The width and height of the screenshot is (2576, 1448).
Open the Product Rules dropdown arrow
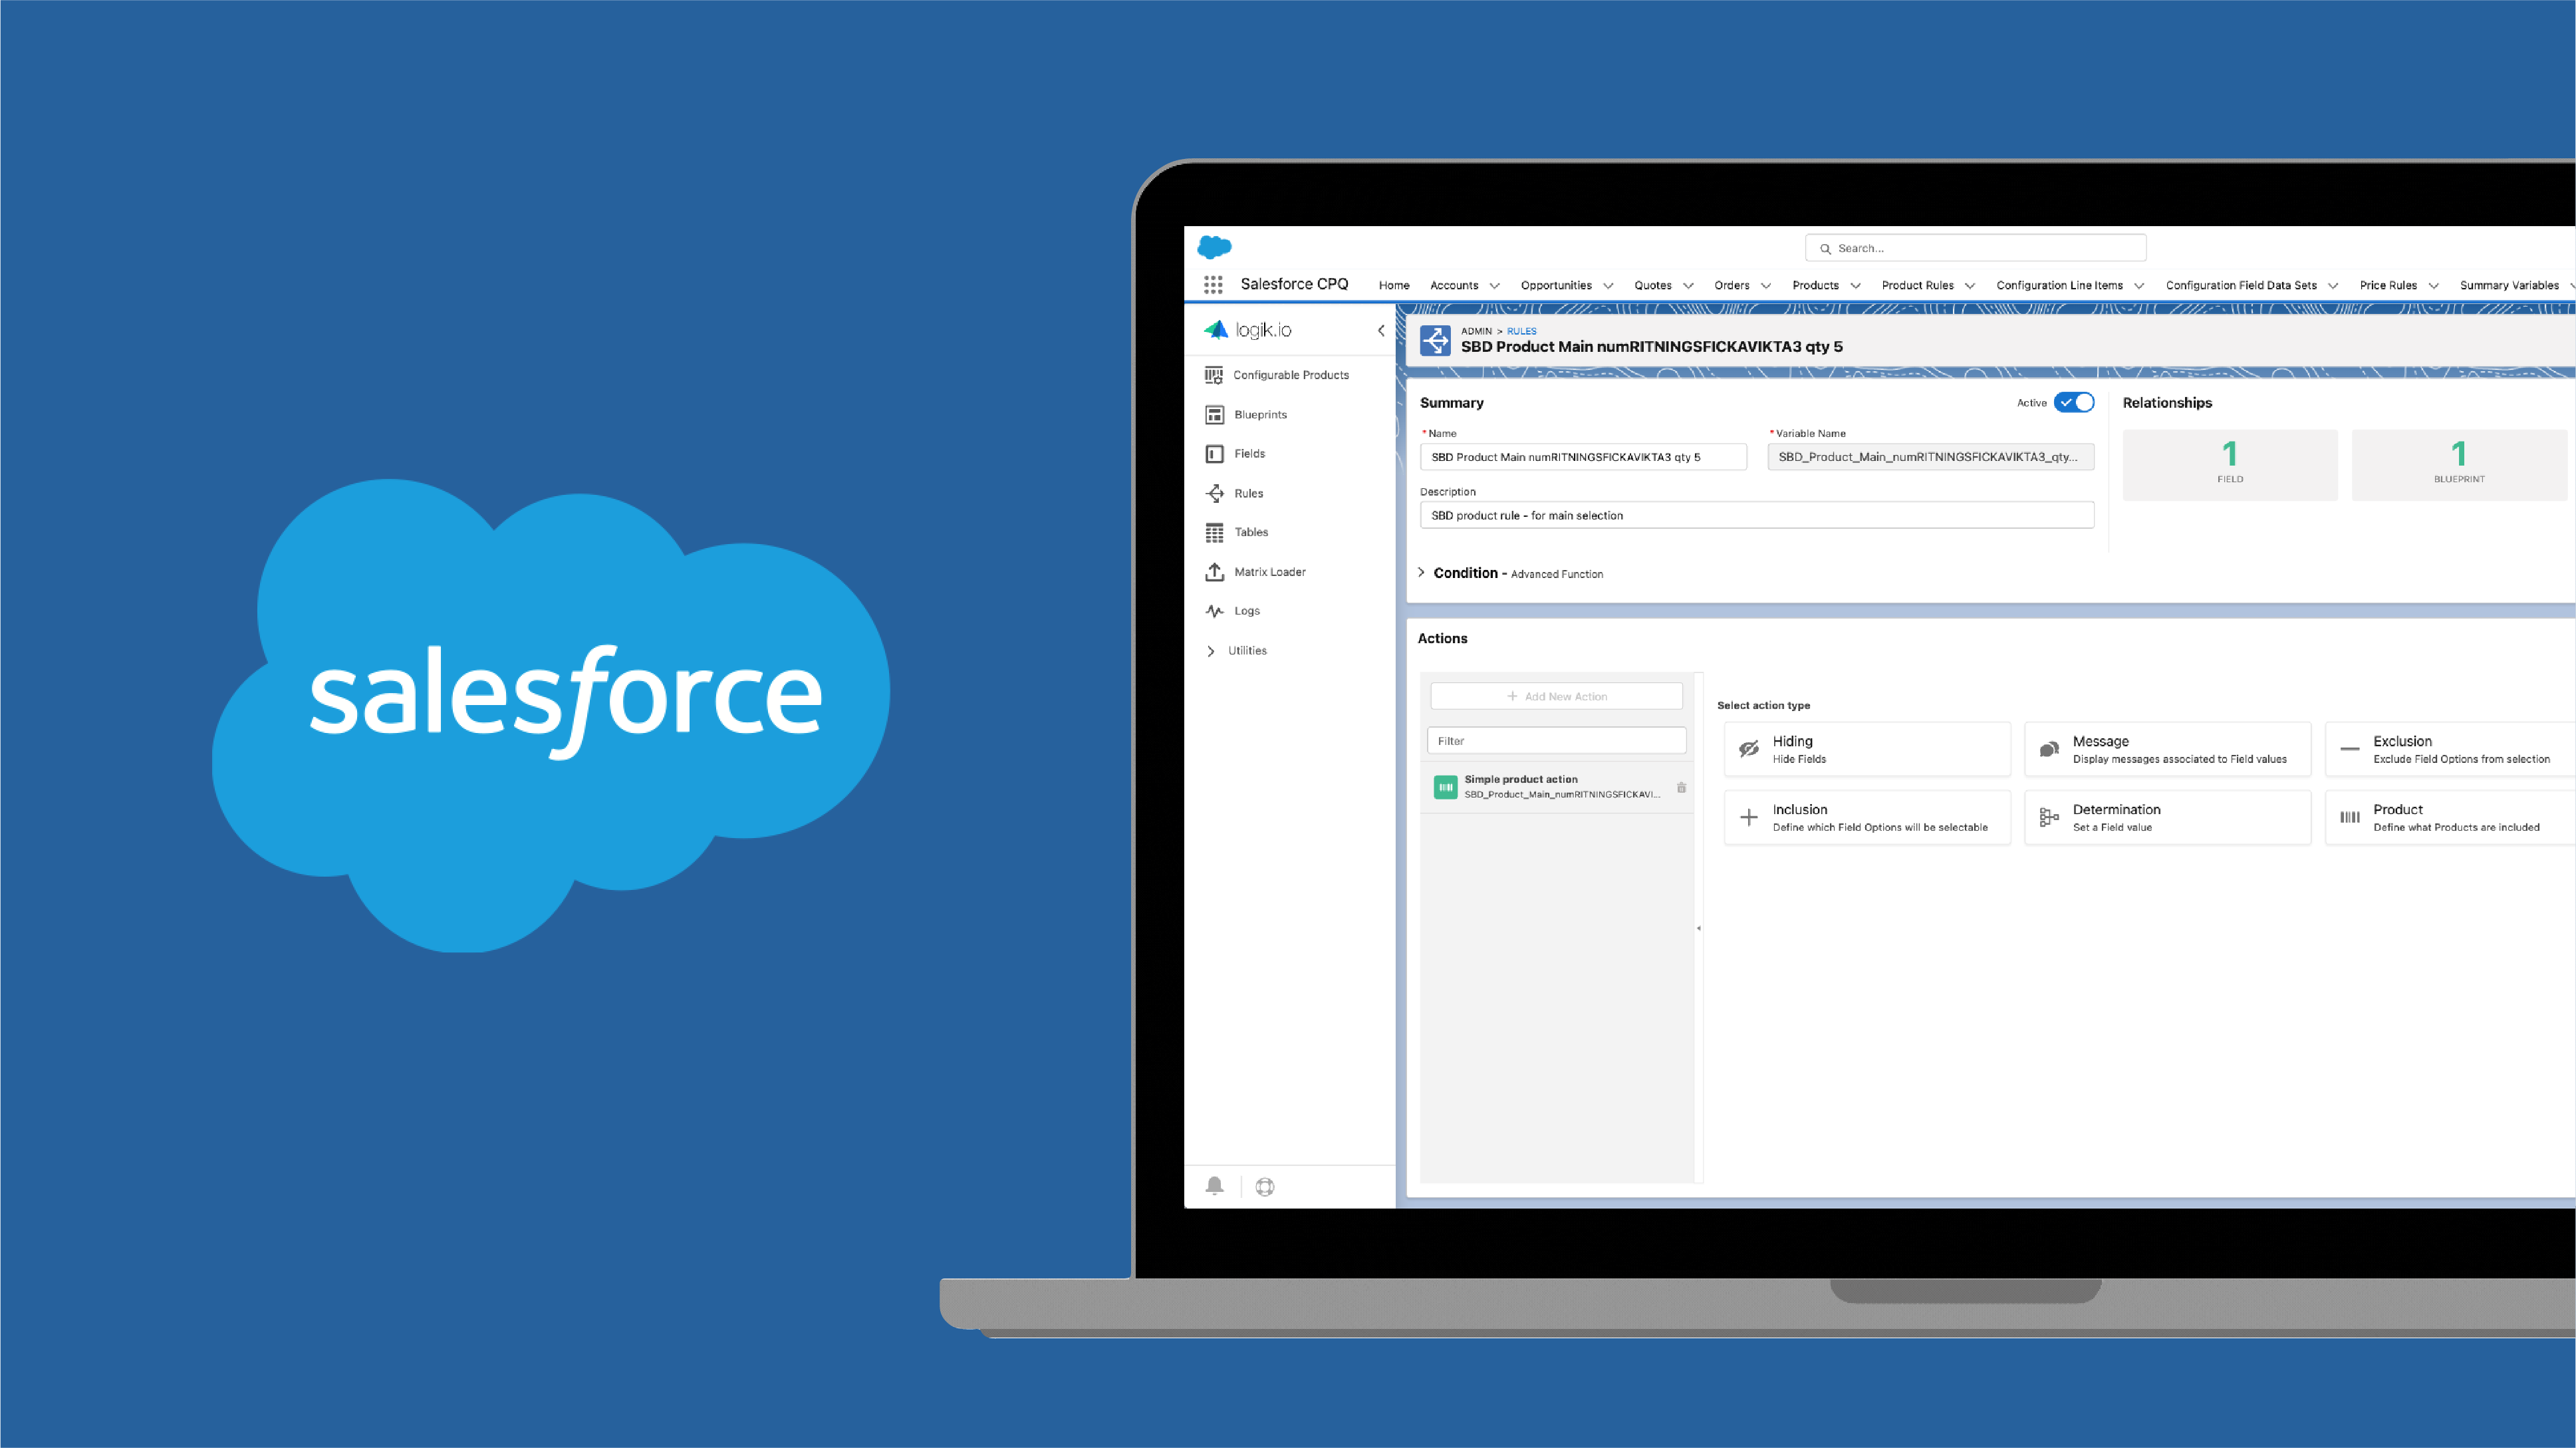coord(1970,286)
